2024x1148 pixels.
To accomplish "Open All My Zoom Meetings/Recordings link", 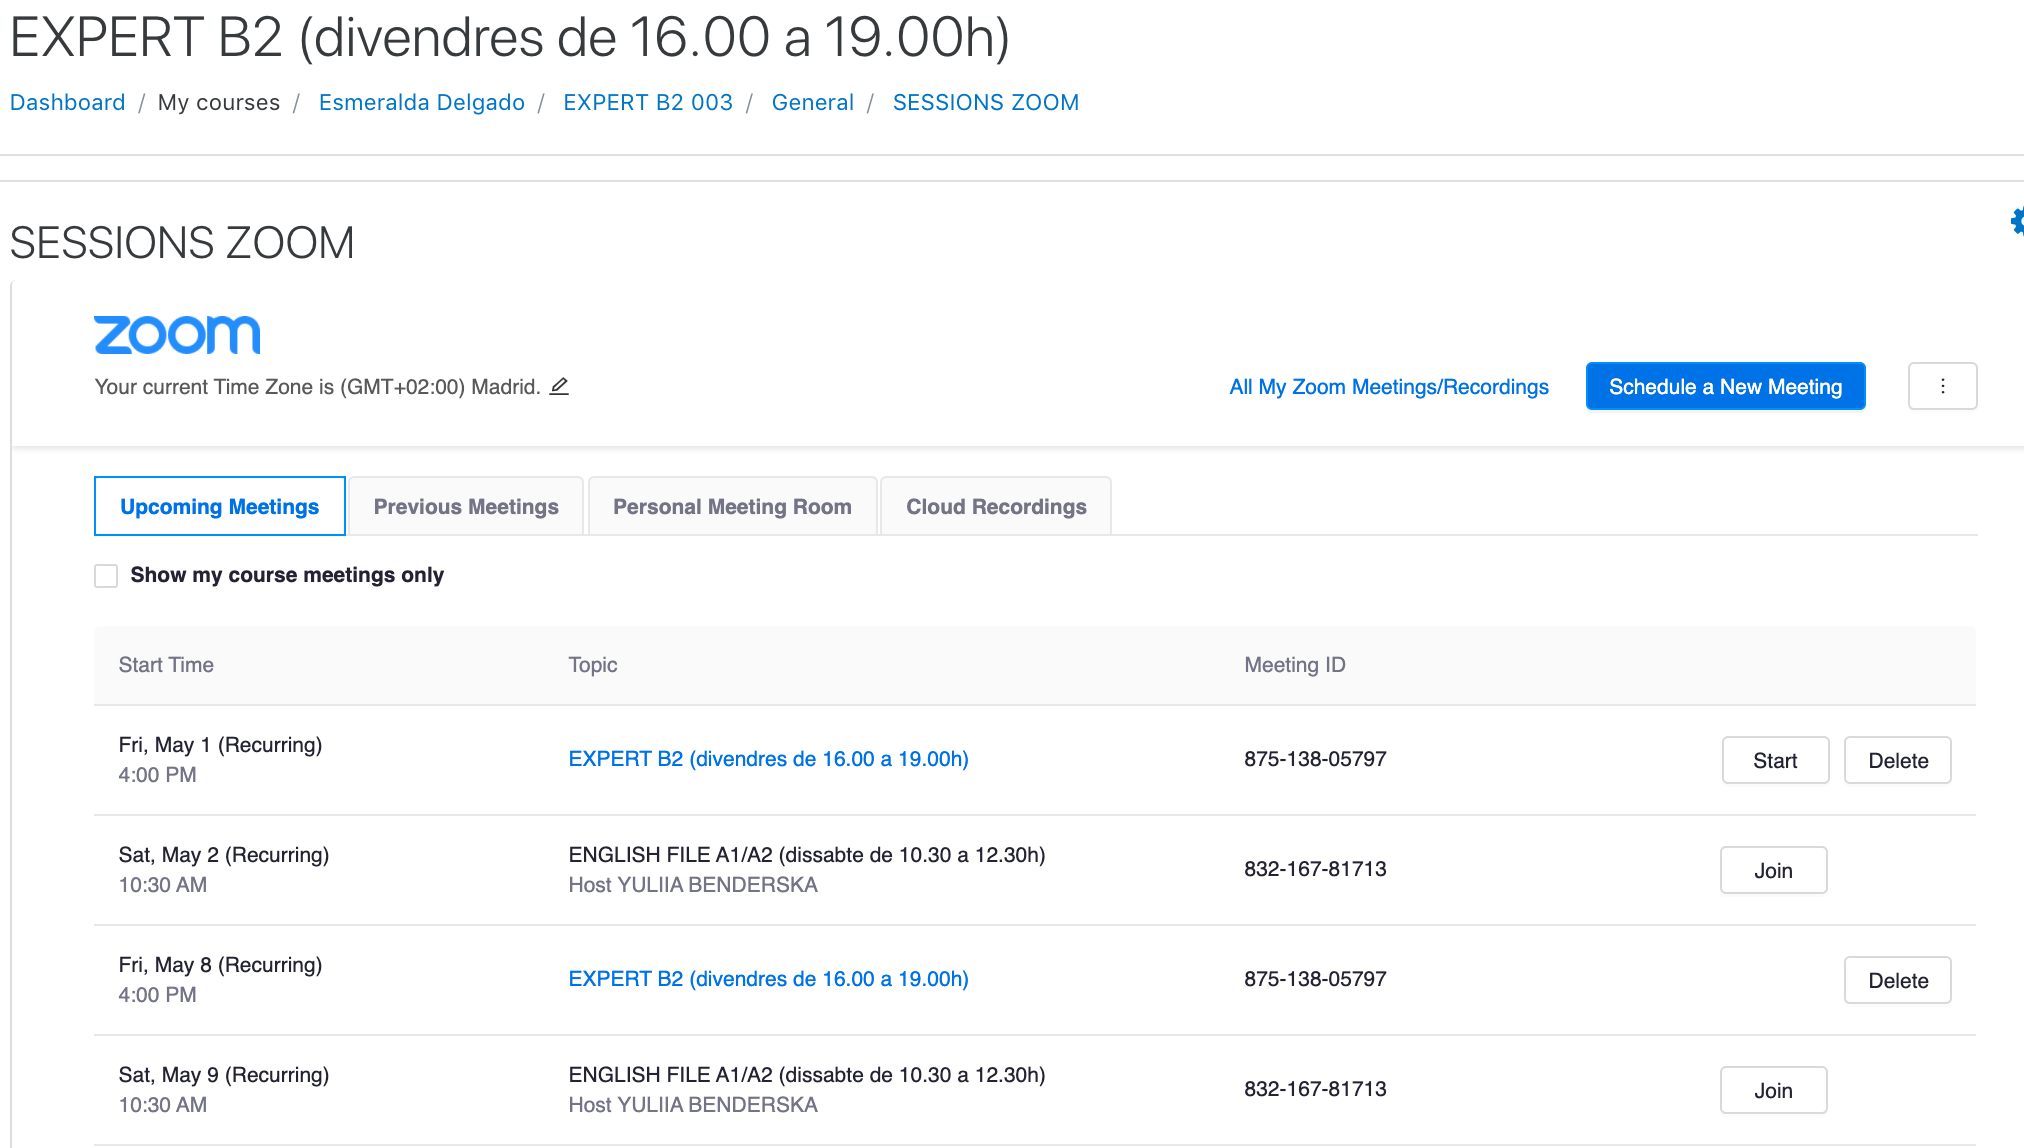I will click(x=1388, y=387).
